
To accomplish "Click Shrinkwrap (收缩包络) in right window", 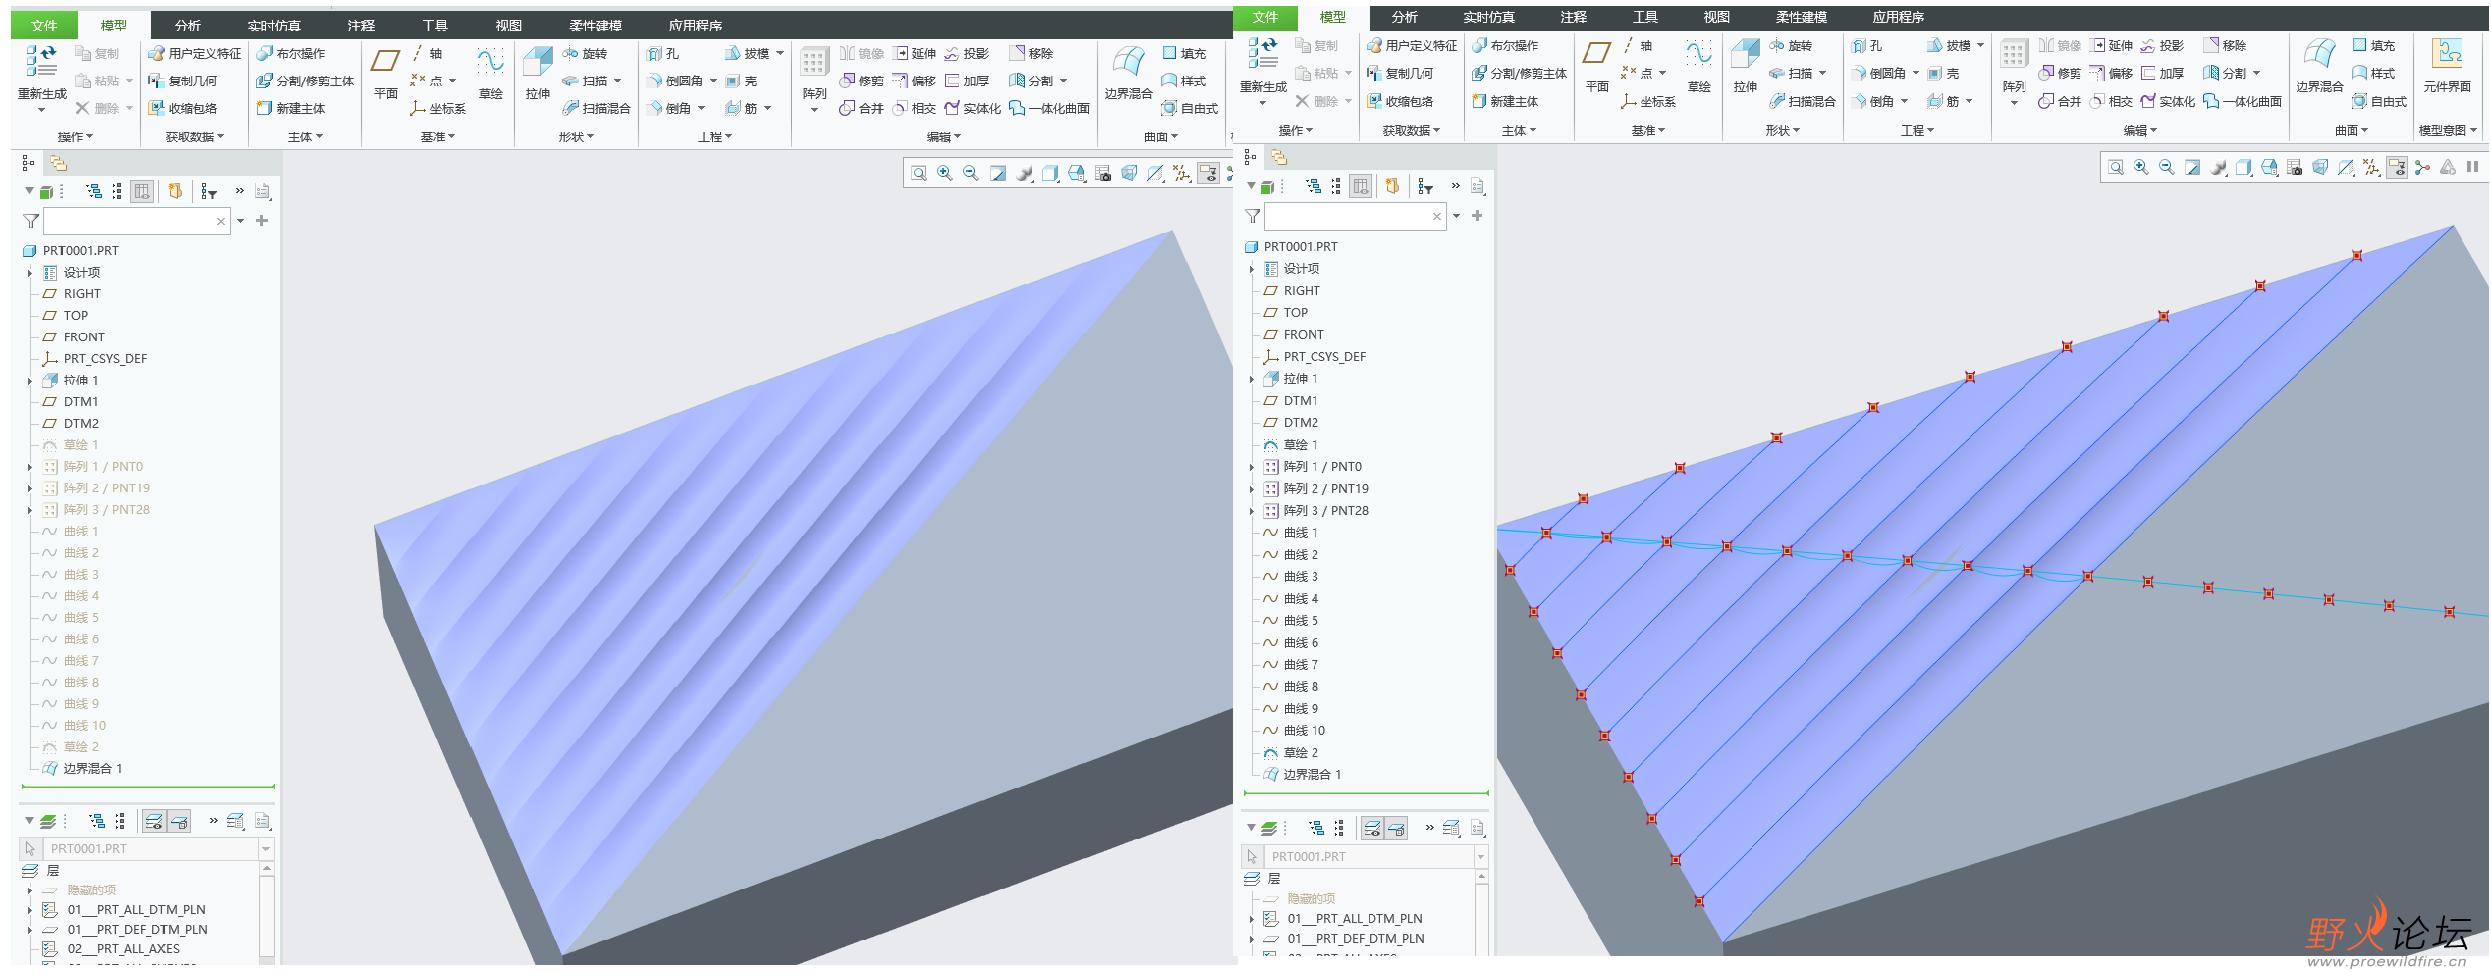I will pyautogui.click(x=1400, y=101).
